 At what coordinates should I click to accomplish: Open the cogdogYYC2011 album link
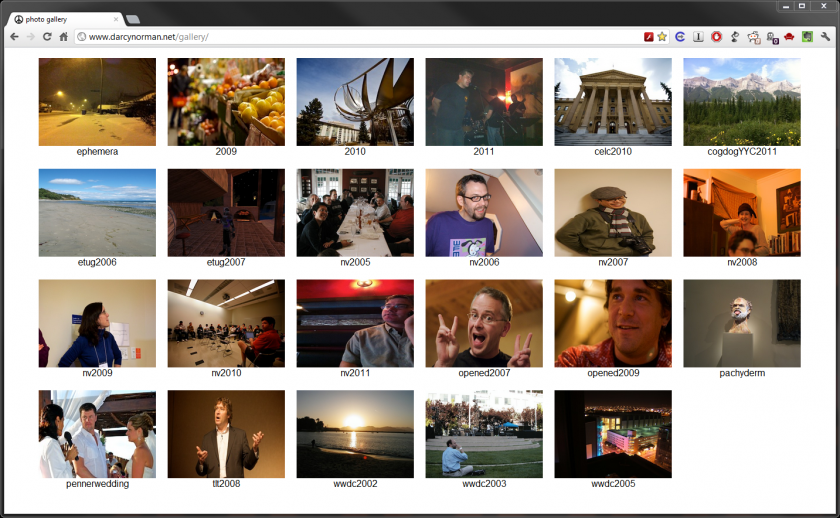click(741, 152)
